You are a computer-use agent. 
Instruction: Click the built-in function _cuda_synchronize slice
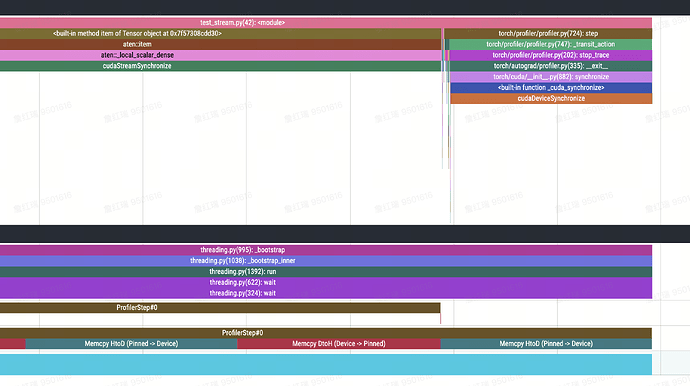(551, 88)
